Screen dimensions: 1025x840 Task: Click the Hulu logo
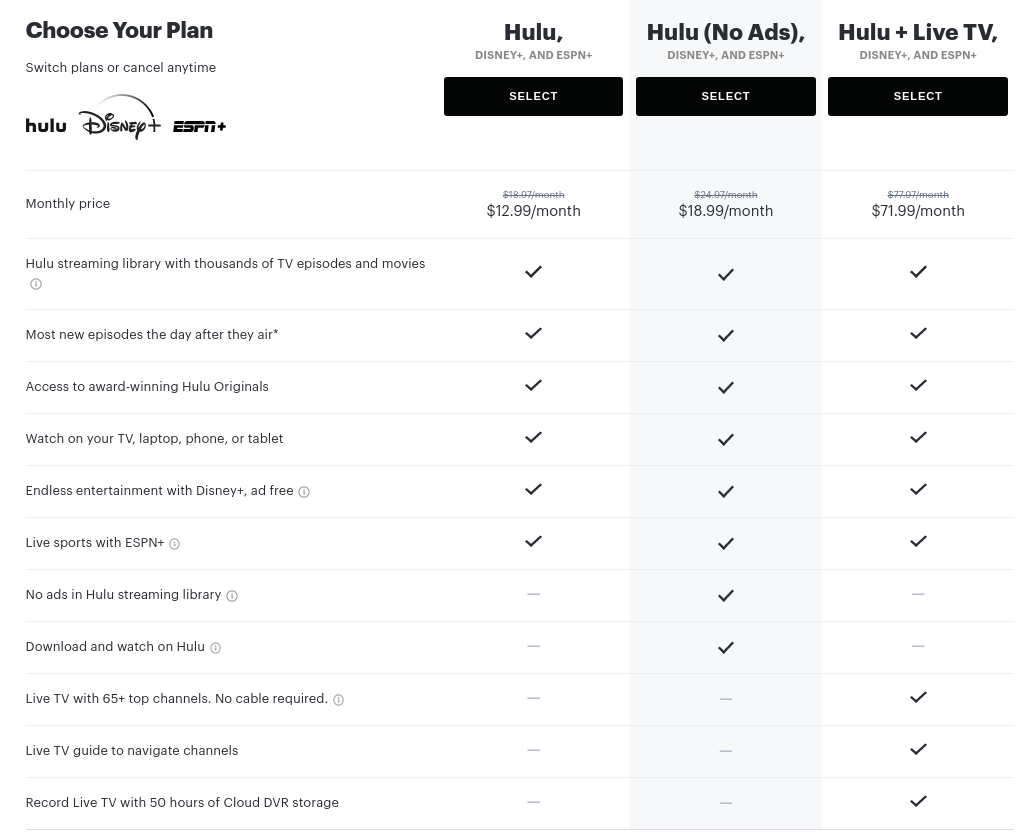click(46, 125)
